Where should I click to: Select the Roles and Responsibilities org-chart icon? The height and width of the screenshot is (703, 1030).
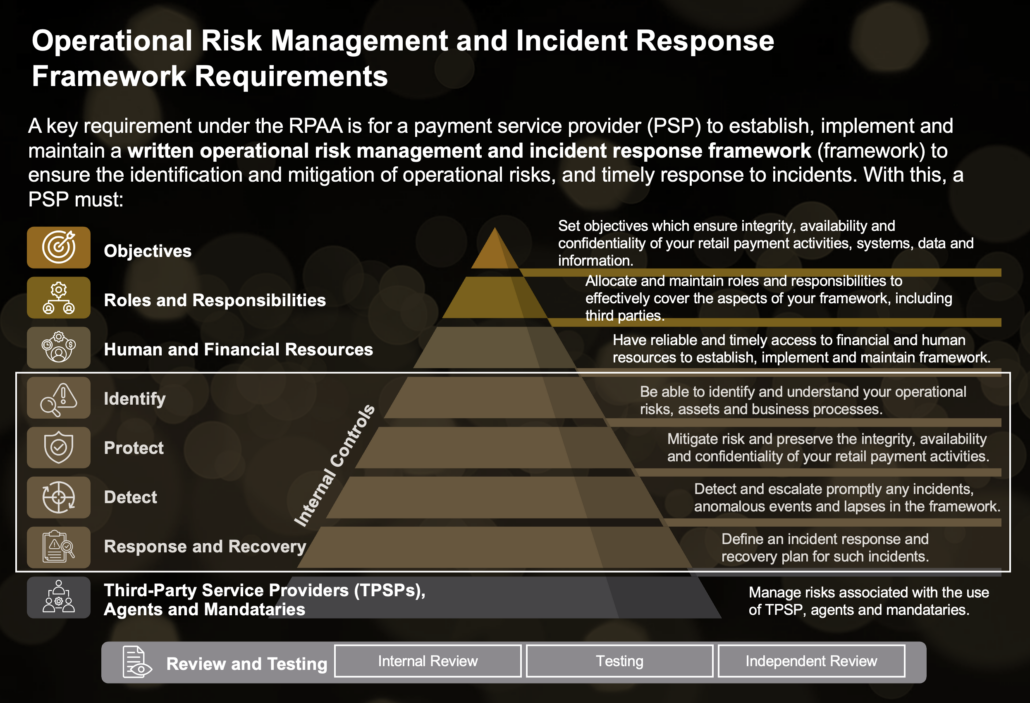coord(58,298)
